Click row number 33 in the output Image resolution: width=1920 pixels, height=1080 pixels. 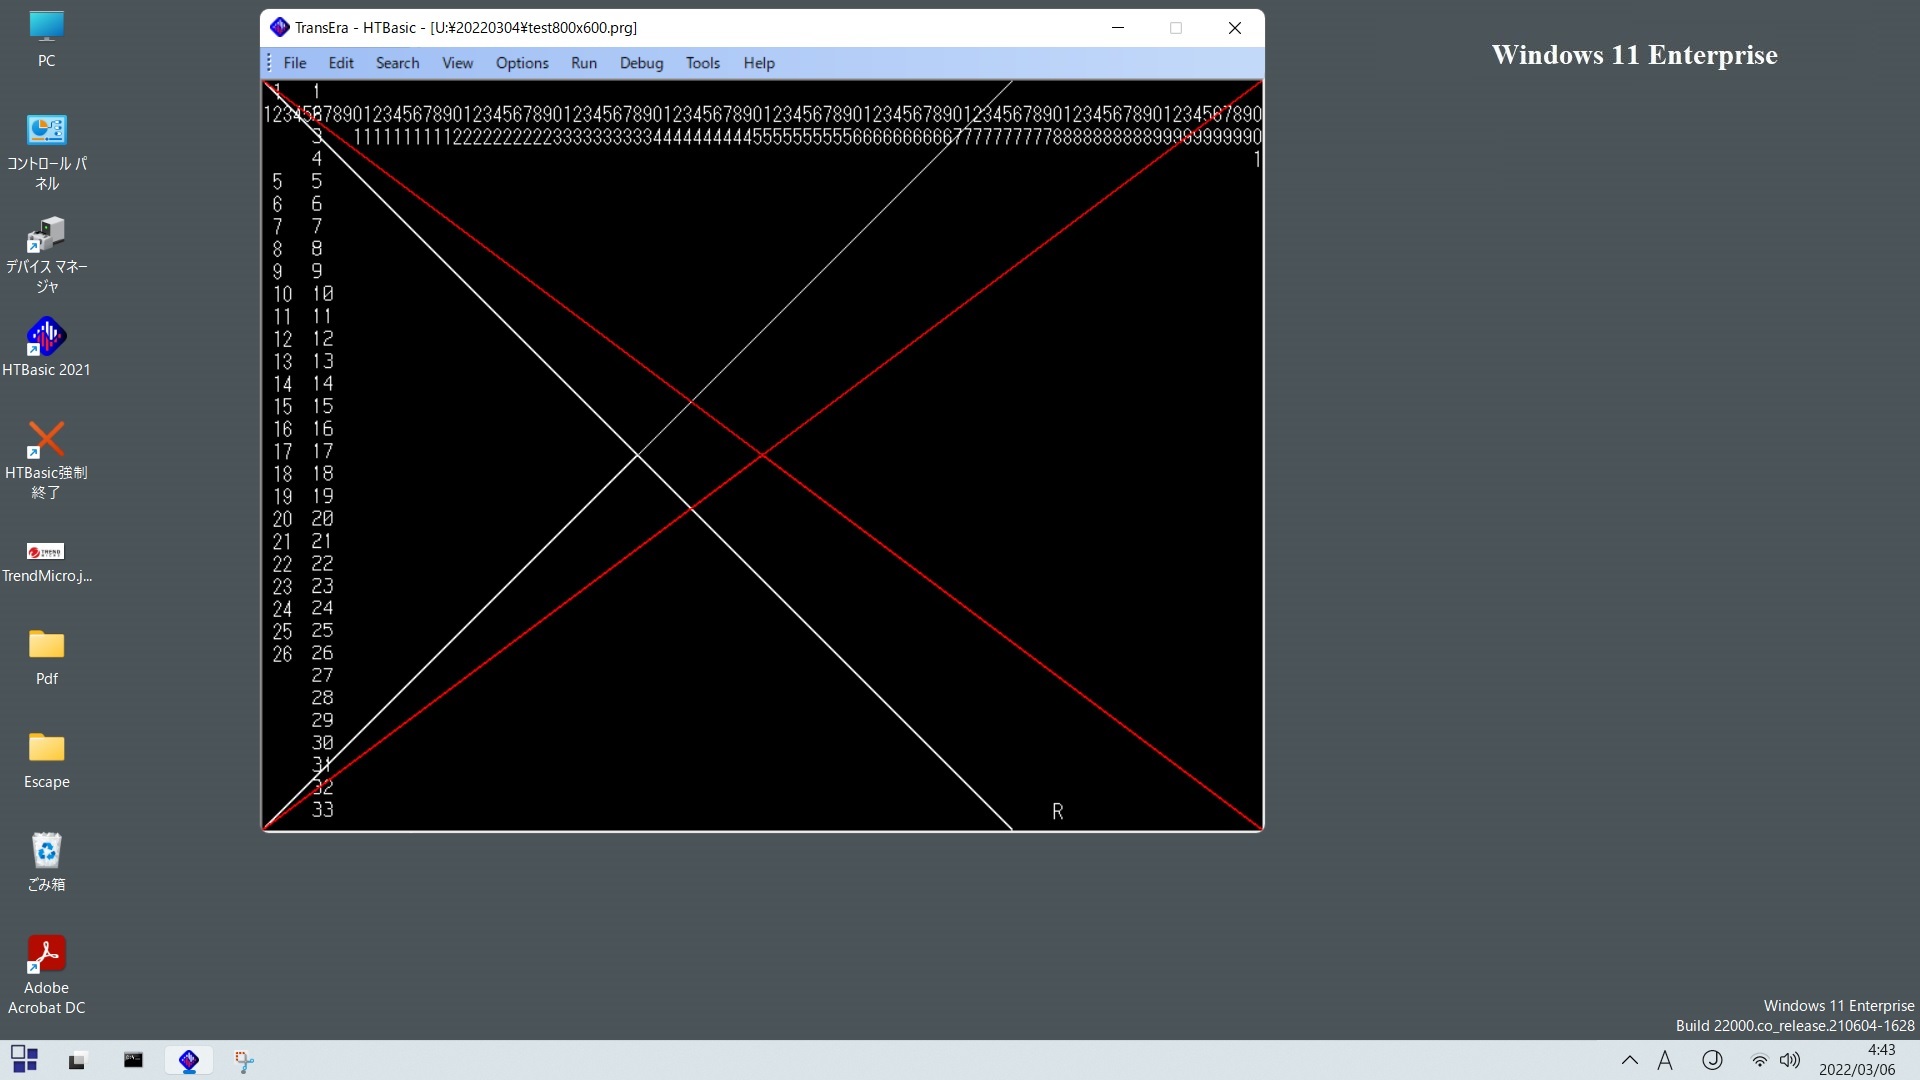pos(322,810)
